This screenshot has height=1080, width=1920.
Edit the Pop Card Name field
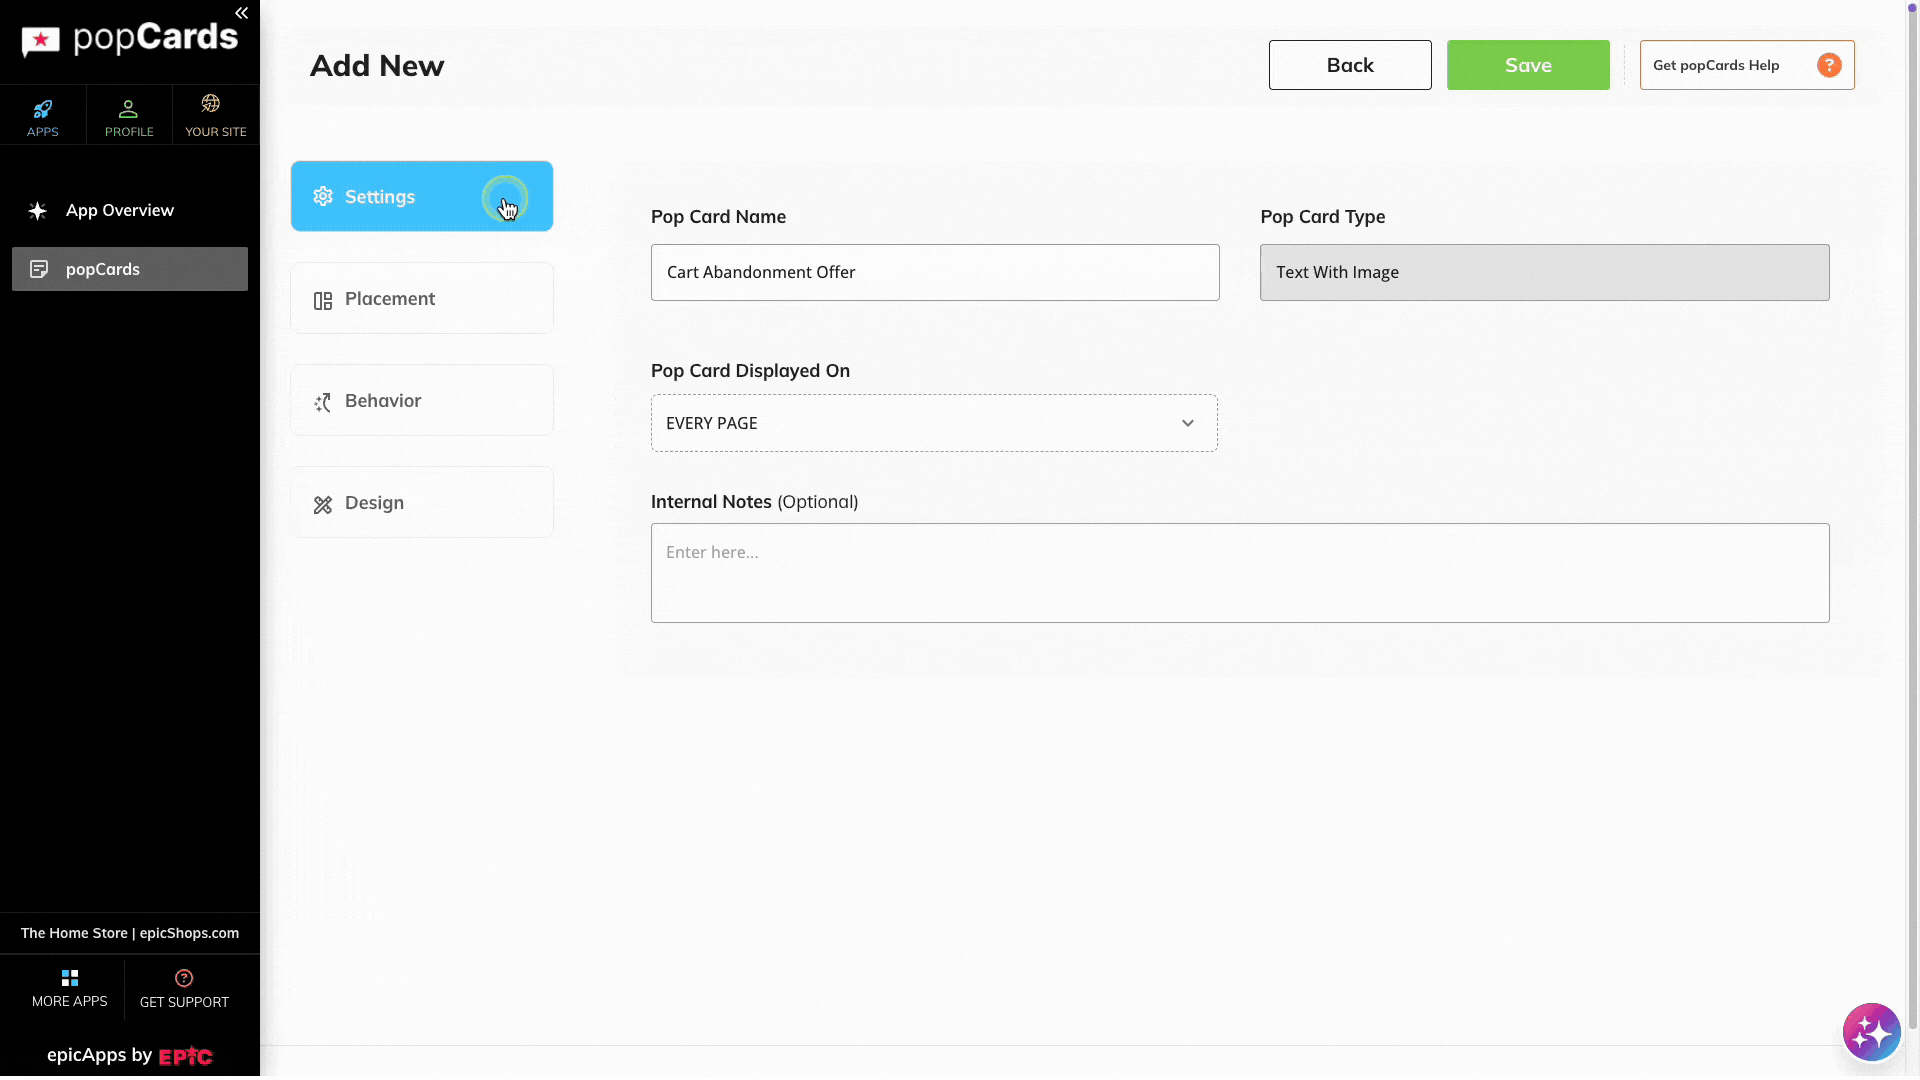(935, 272)
